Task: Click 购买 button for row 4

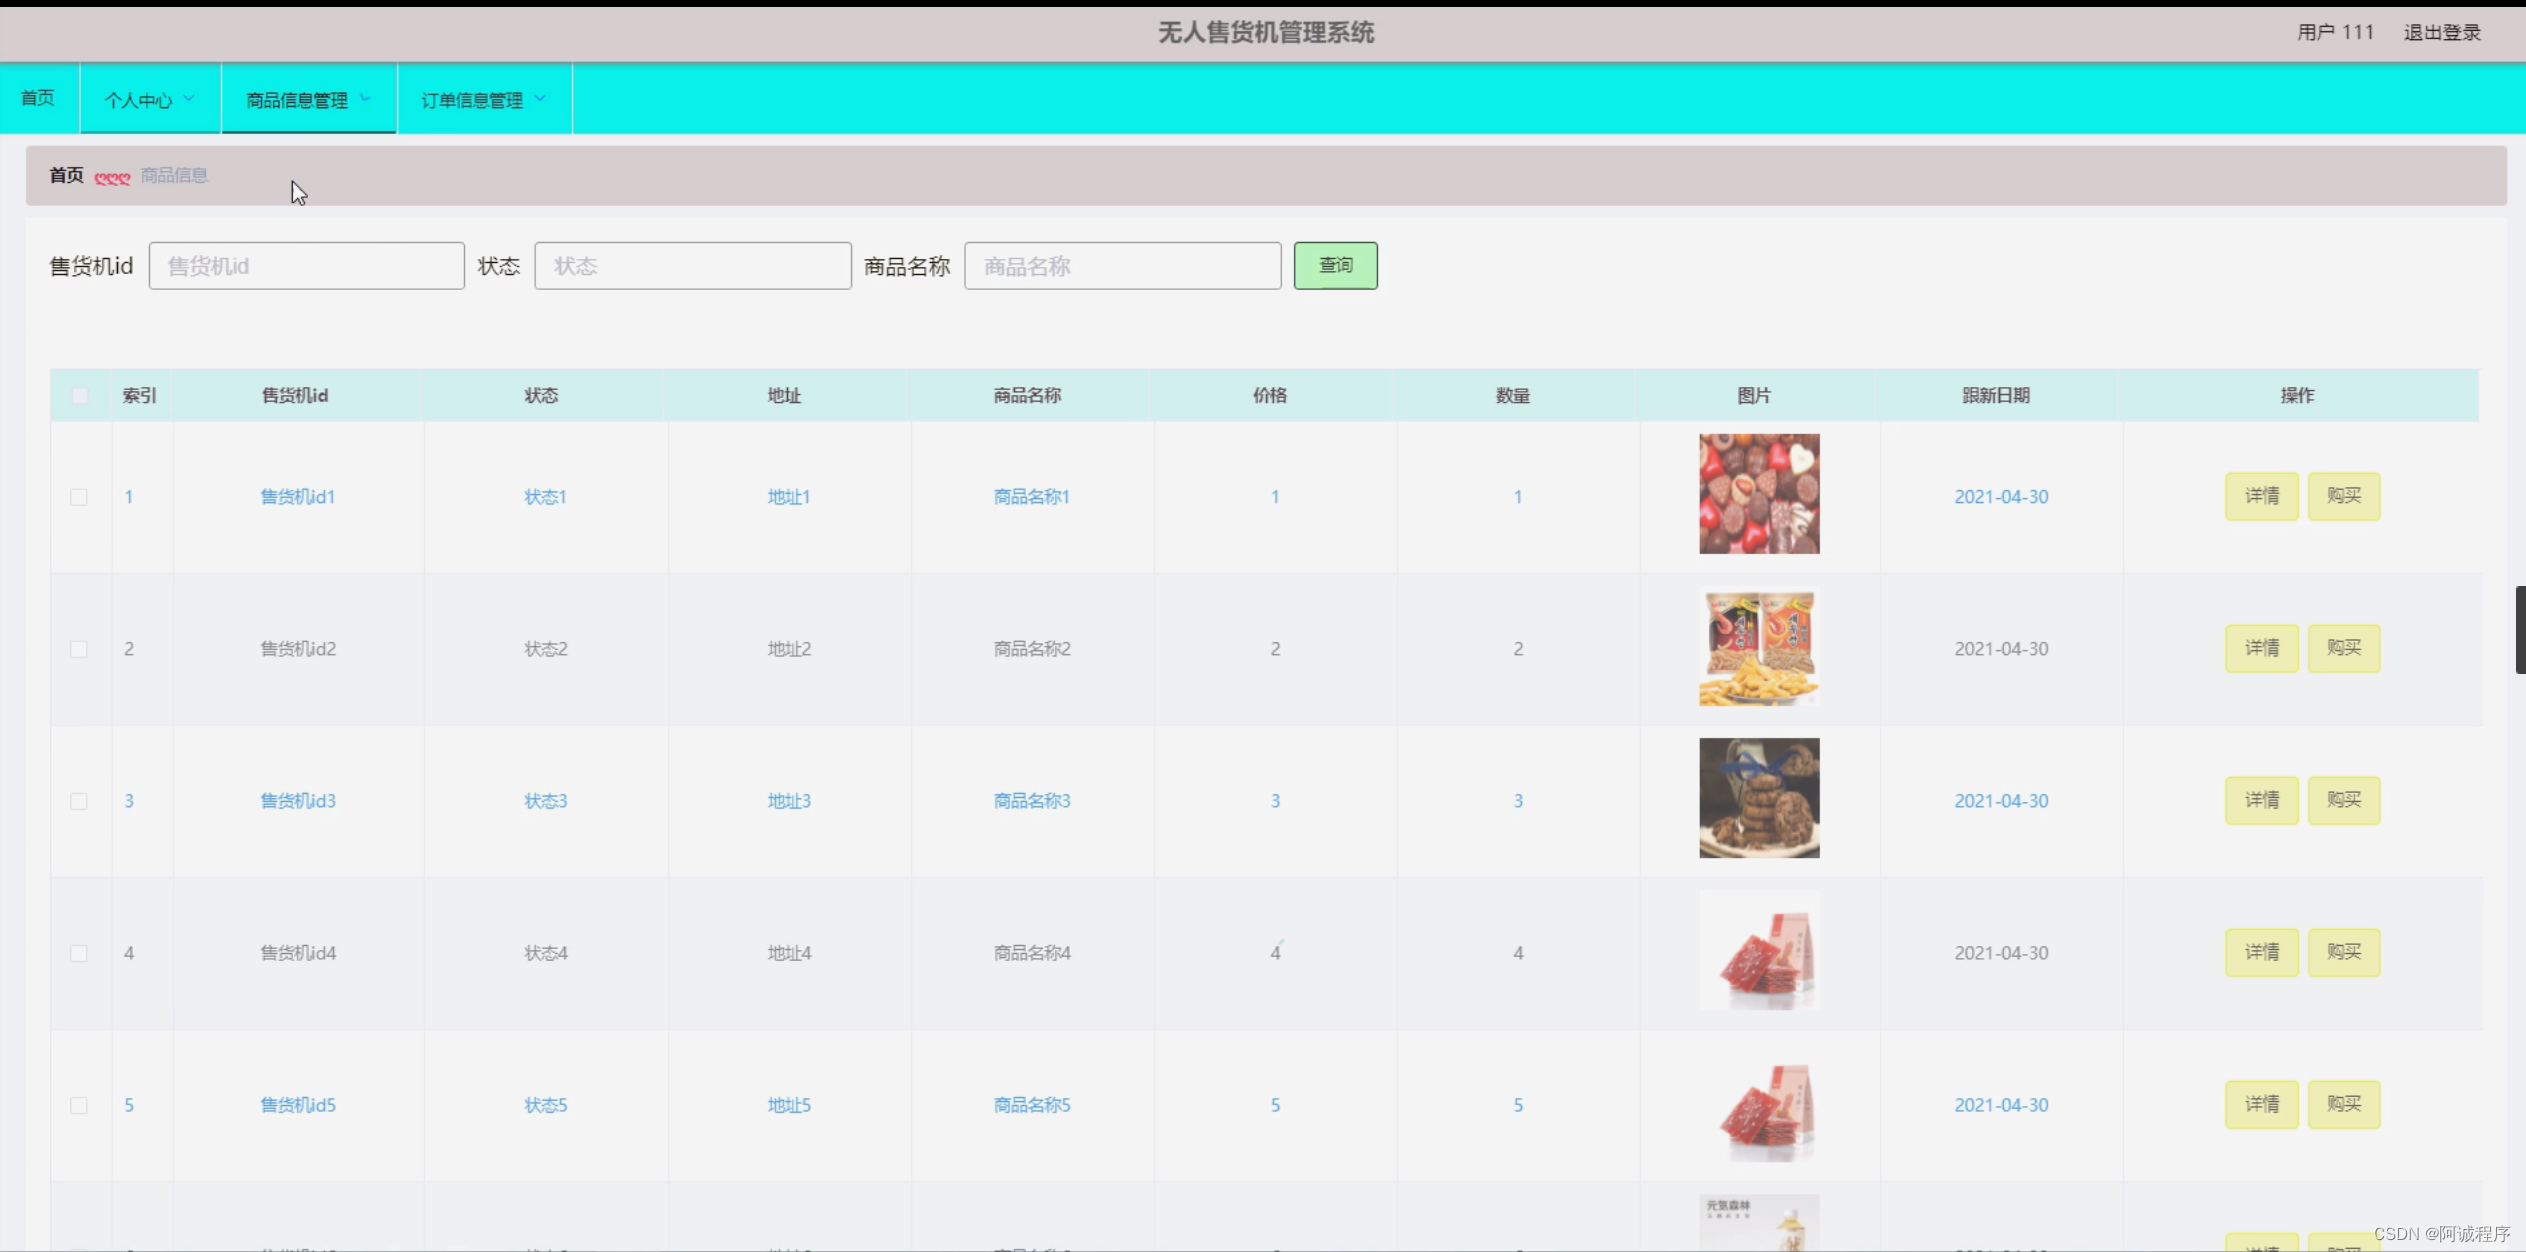Action: click(2342, 952)
